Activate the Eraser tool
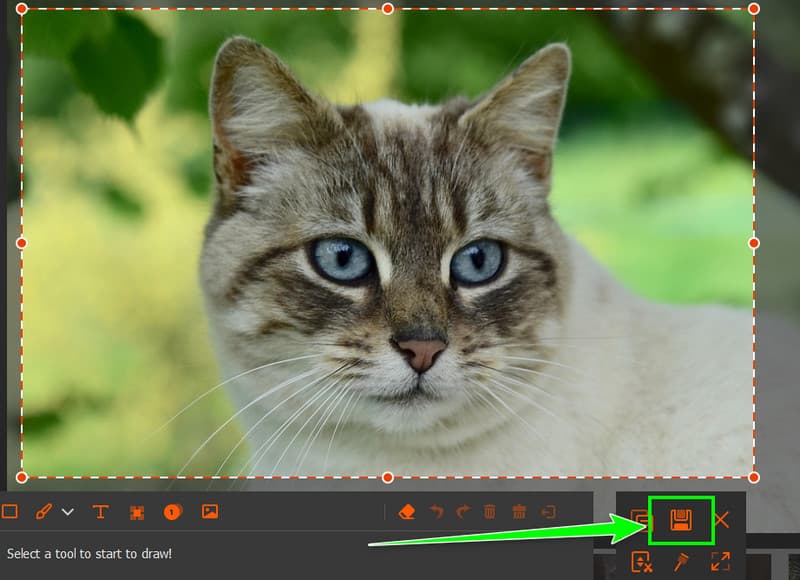The height and width of the screenshot is (580, 800). (406, 512)
